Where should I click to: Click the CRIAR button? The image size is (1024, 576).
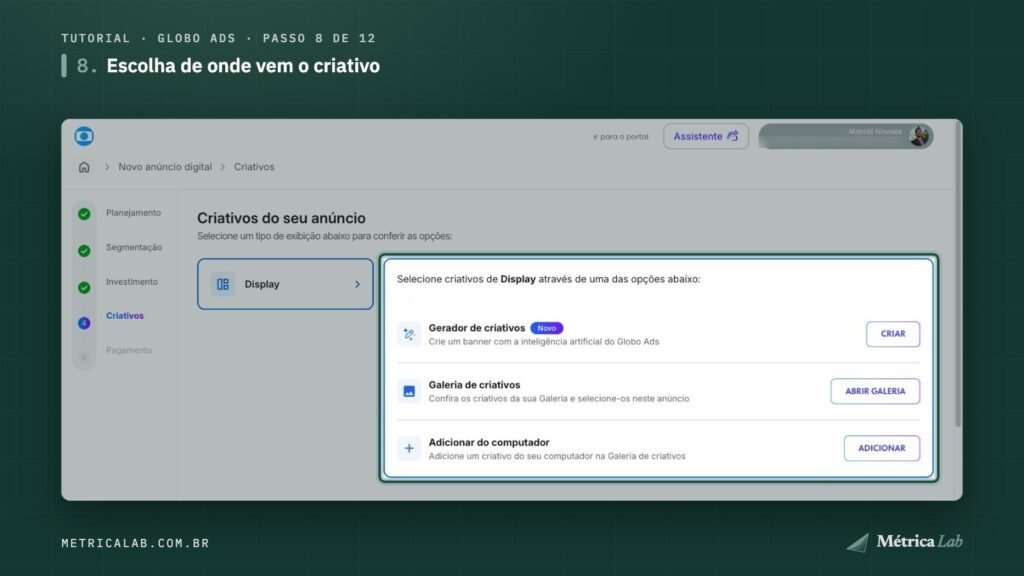(x=893, y=334)
